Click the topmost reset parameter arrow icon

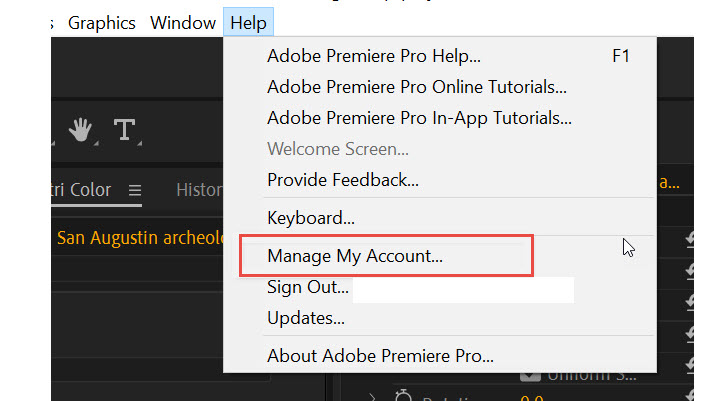coord(689,238)
